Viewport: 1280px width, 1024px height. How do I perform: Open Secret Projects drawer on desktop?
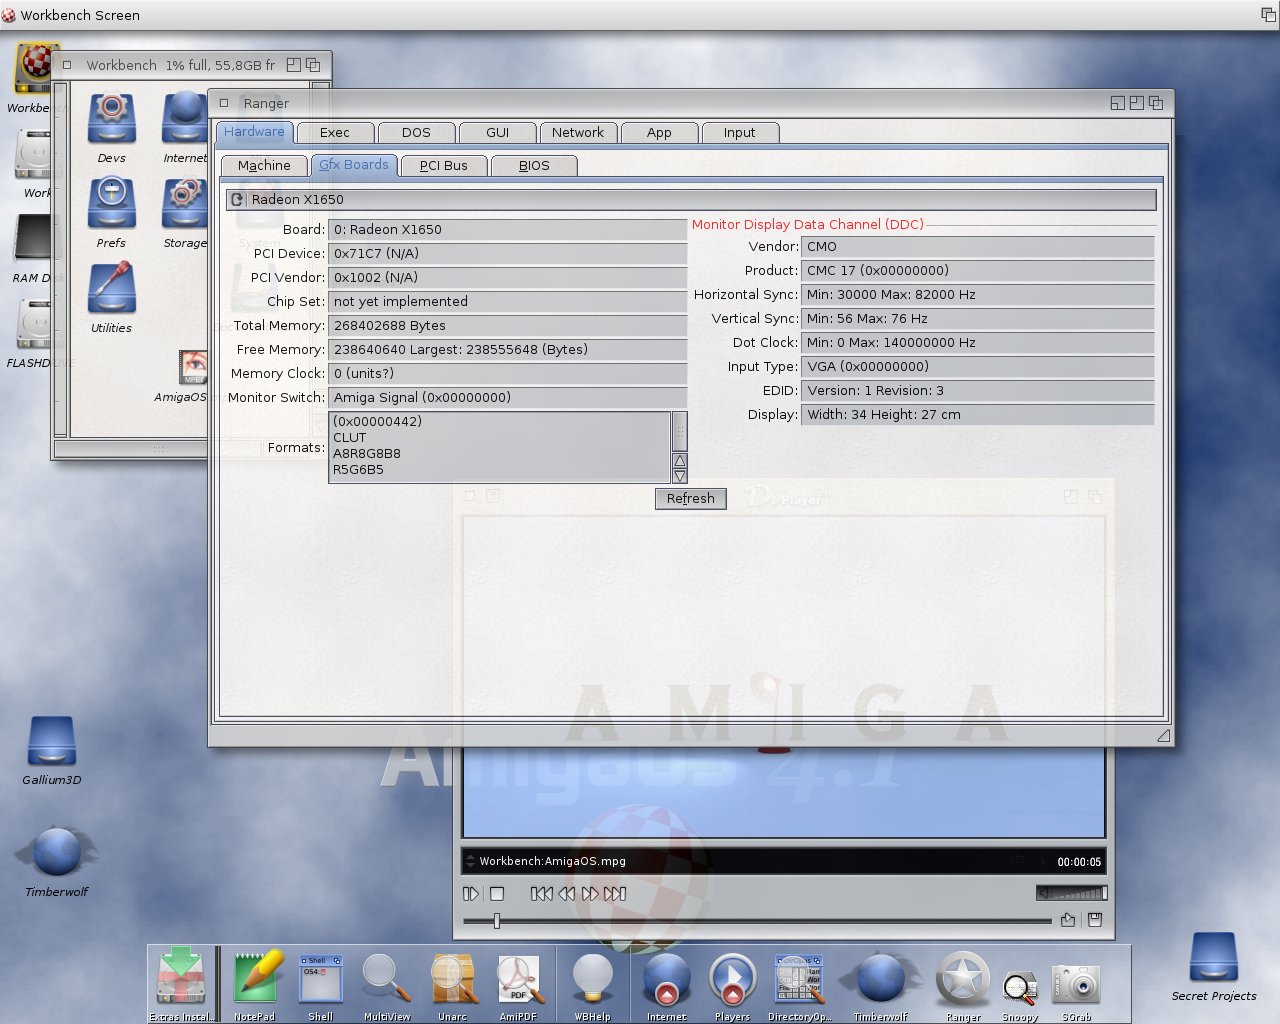click(1214, 958)
